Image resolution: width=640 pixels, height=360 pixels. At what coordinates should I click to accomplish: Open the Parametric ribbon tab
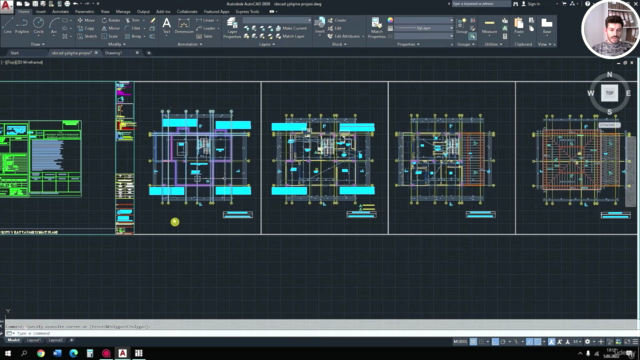pos(84,11)
